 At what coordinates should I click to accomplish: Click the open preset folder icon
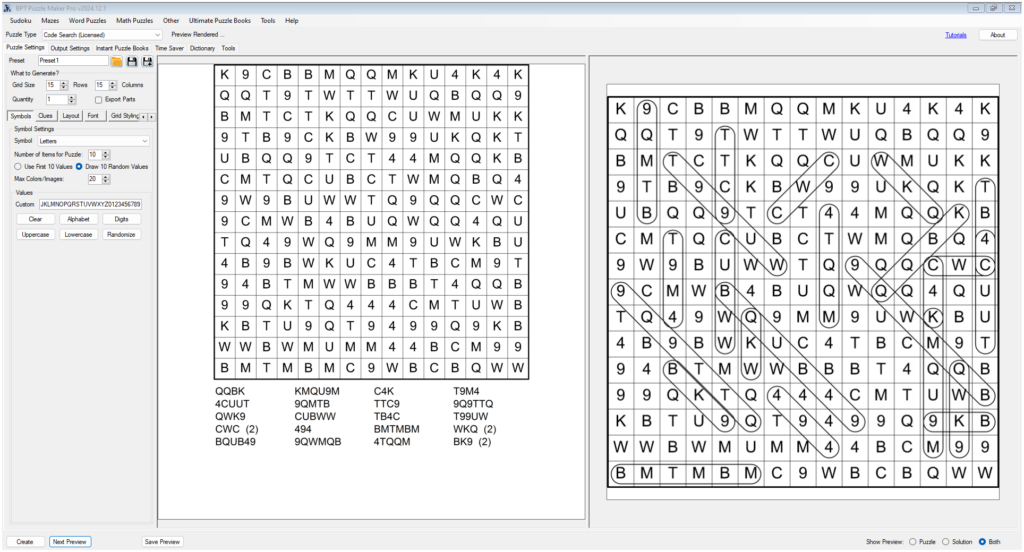[x=117, y=61]
